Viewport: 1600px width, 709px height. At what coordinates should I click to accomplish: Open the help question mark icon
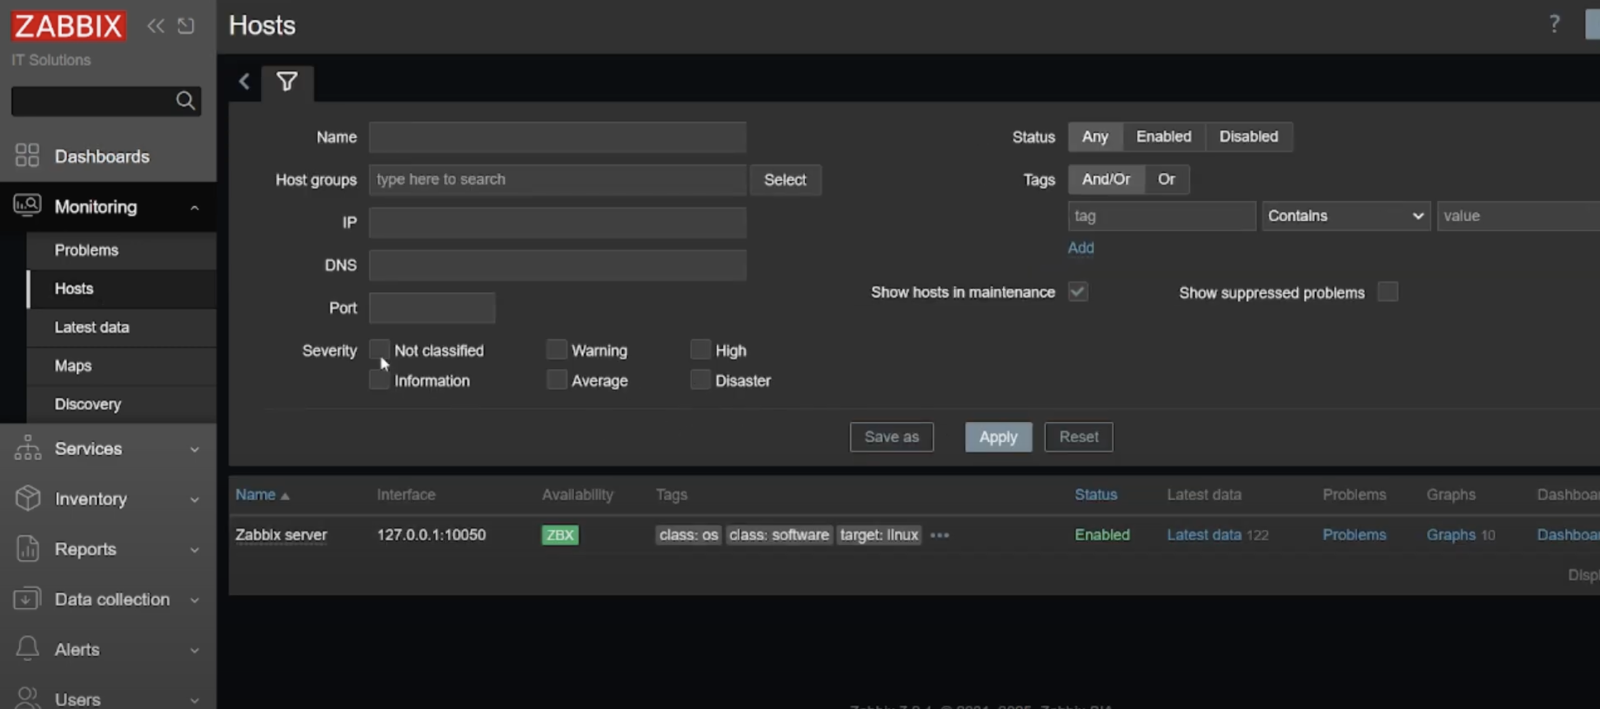pos(1554,24)
